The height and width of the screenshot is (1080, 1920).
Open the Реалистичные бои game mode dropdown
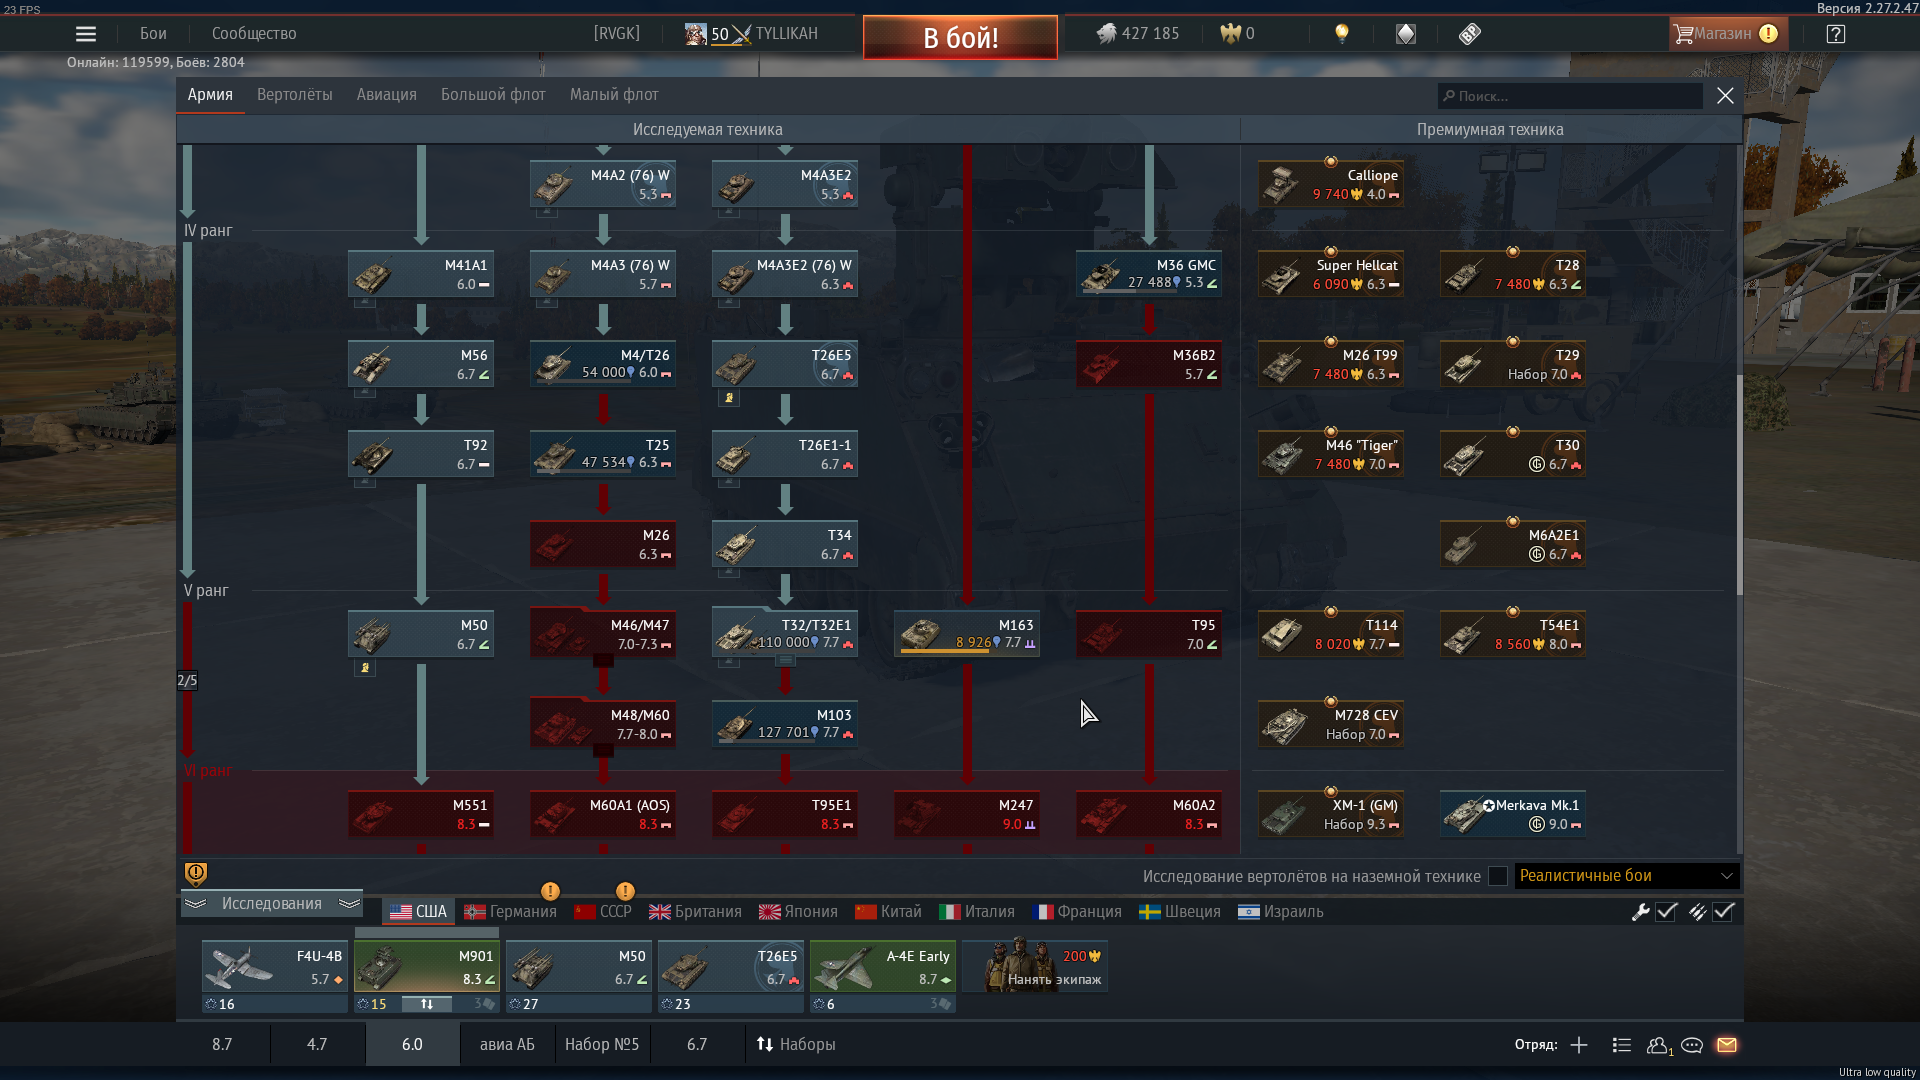[1627, 876]
